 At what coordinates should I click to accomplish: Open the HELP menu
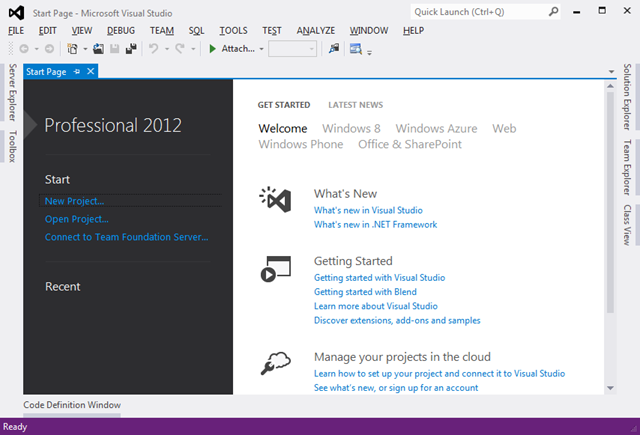(413, 31)
